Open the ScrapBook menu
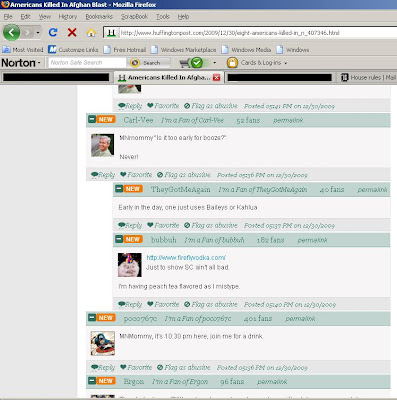This screenshot has height=400, width=397. click(134, 17)
